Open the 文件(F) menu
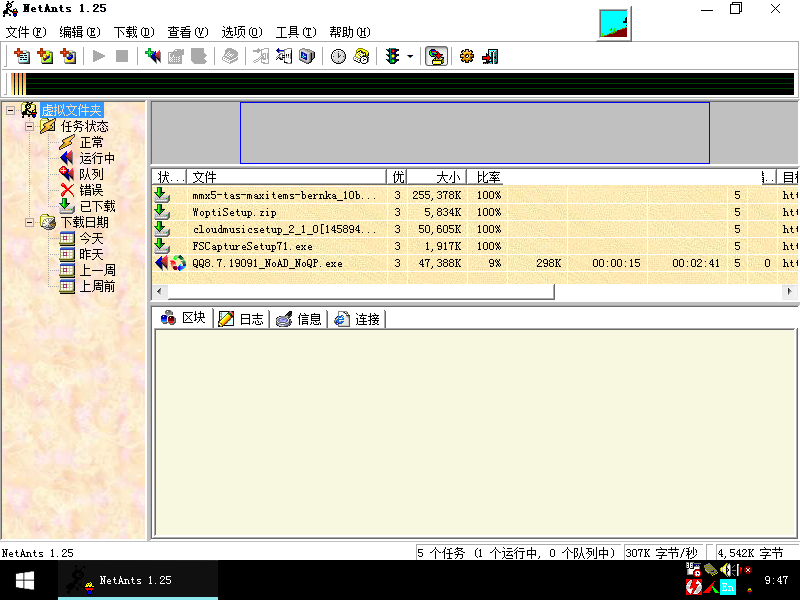800x600 pixels. click(26, 32)
